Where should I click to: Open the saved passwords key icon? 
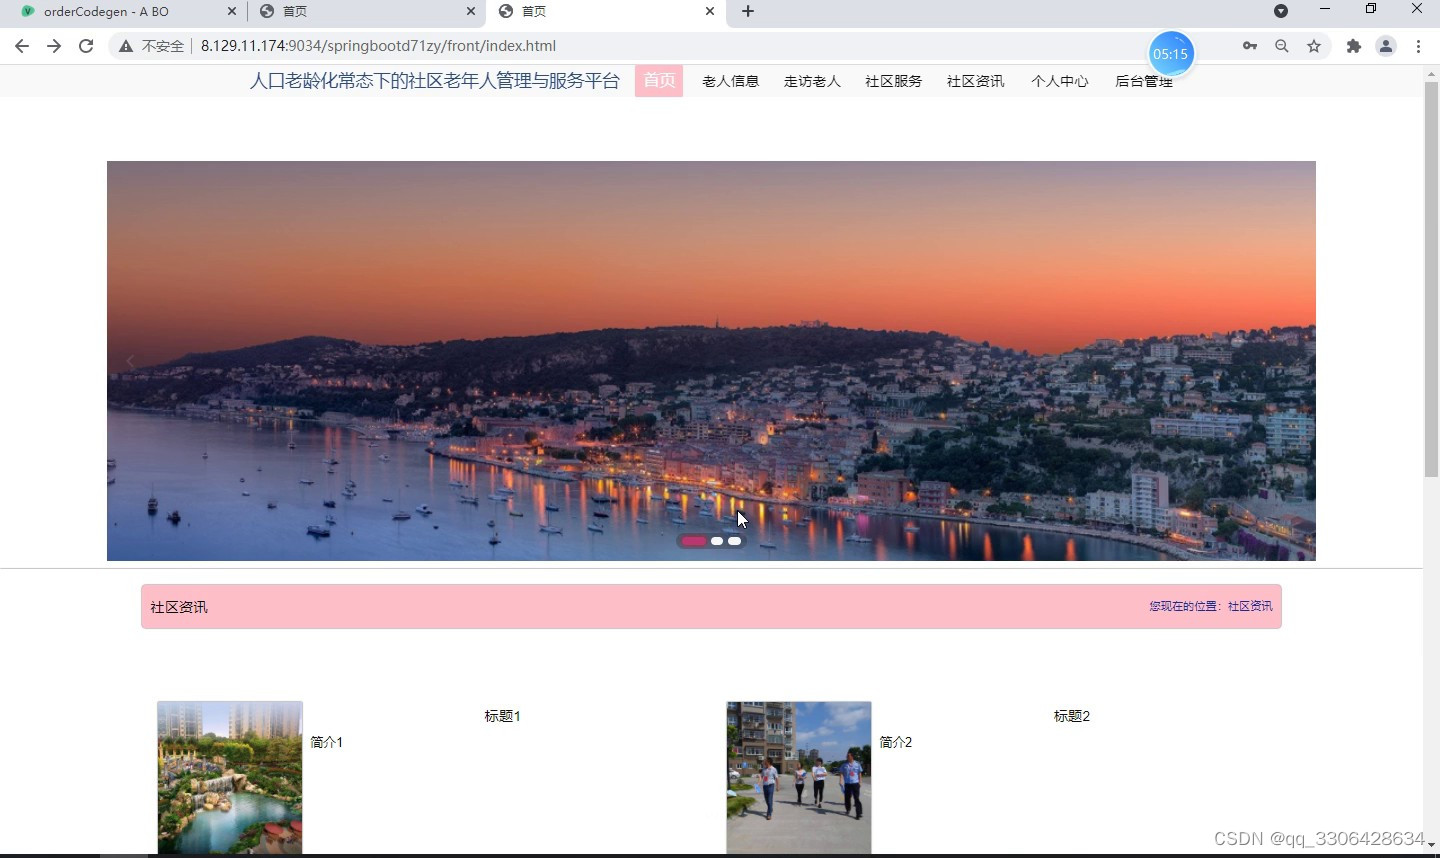pos(1250,46)
